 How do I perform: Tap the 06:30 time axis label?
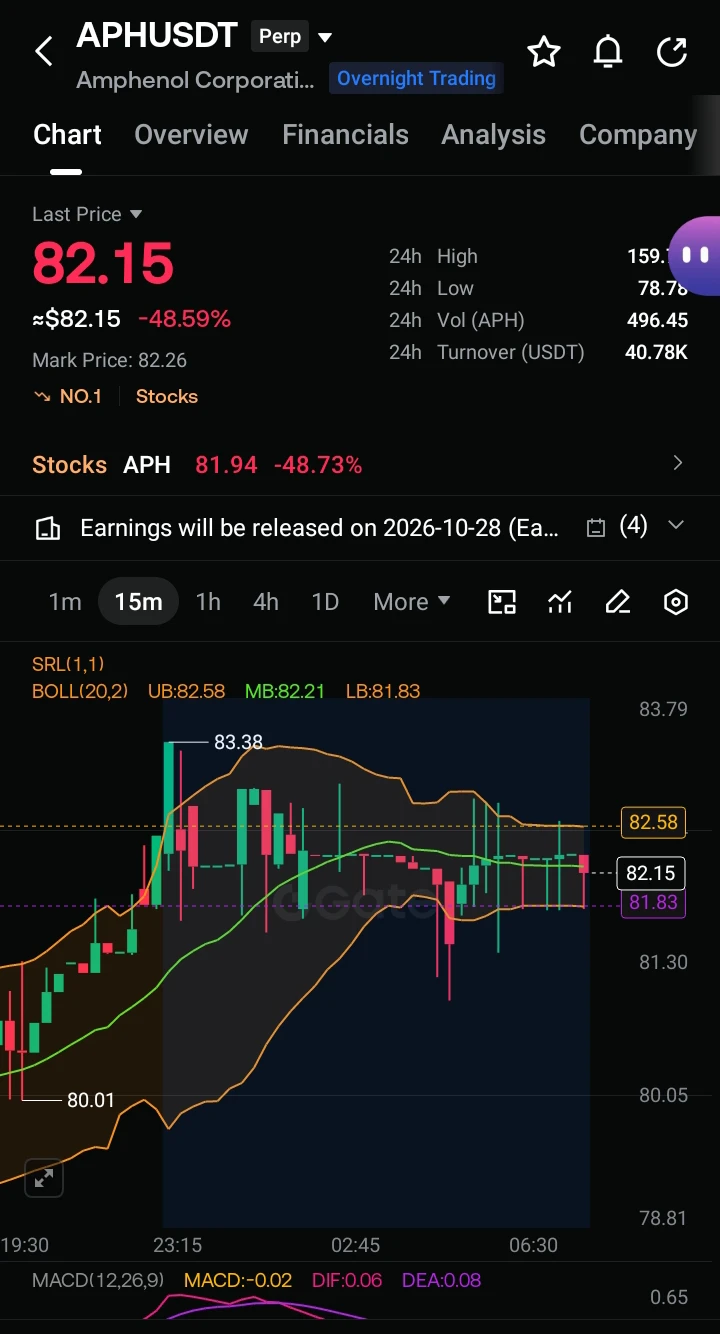(533, 1245)
